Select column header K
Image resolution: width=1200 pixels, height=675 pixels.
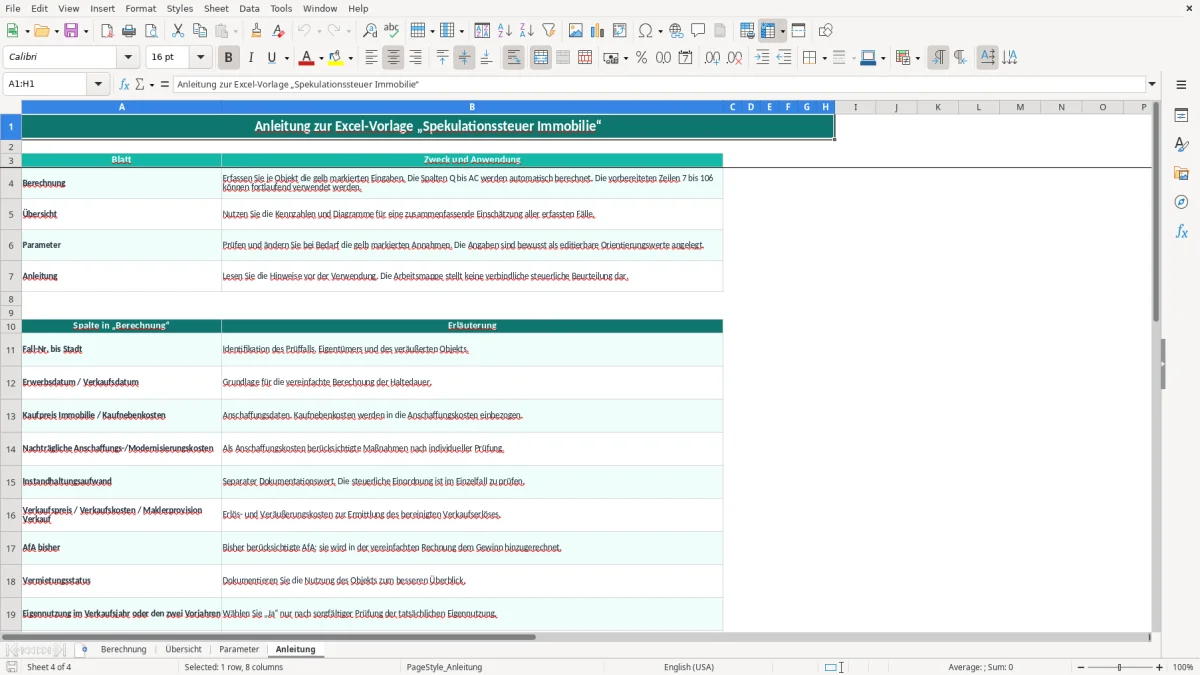937,107
